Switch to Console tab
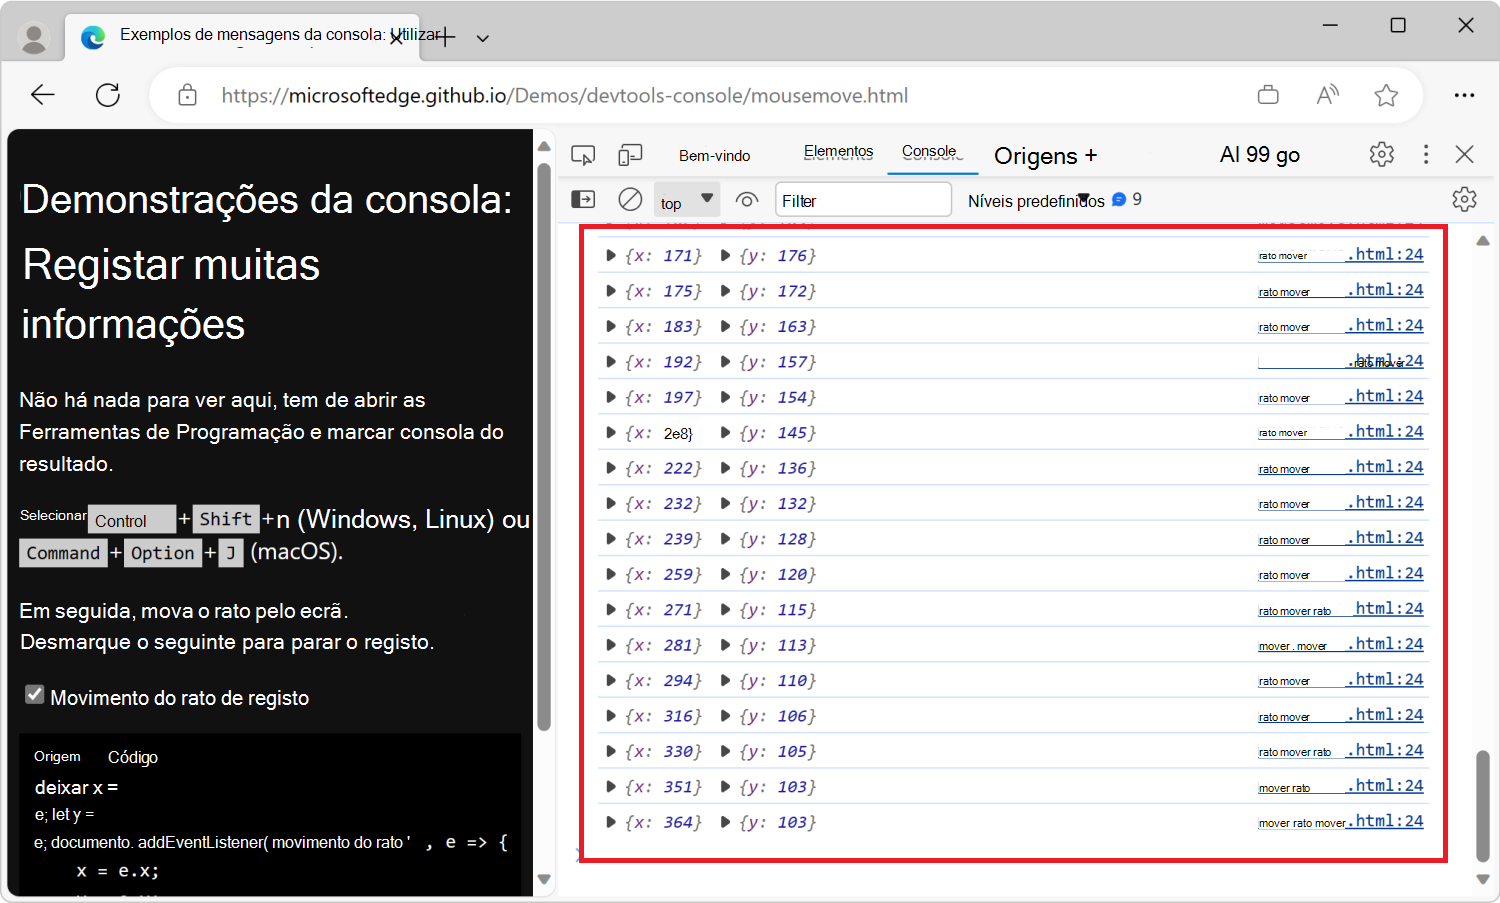 click(x=932, y=152)
